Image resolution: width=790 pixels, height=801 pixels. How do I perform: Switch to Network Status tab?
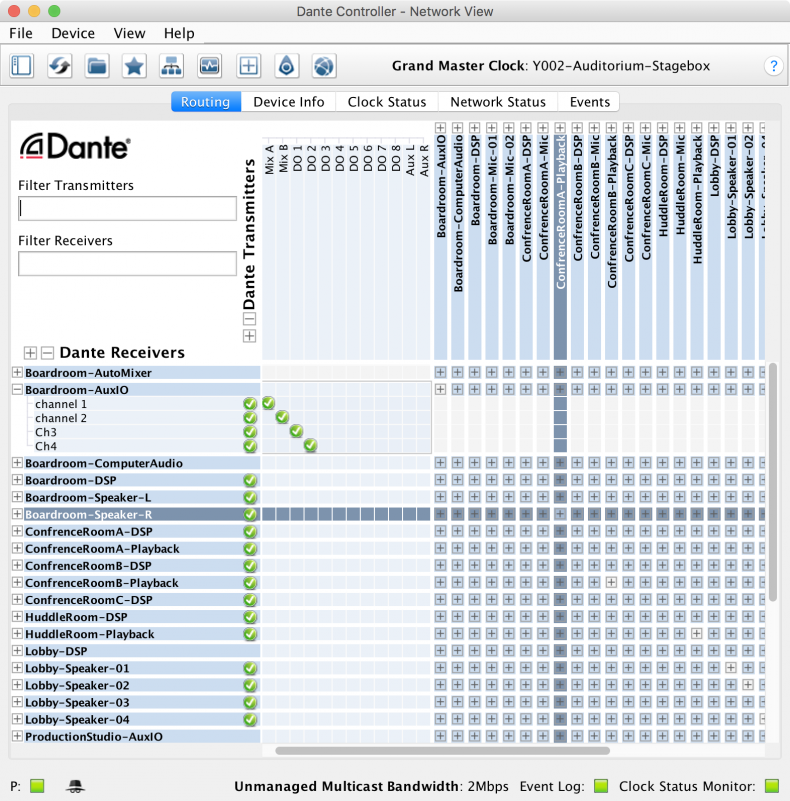pos(498,102)
